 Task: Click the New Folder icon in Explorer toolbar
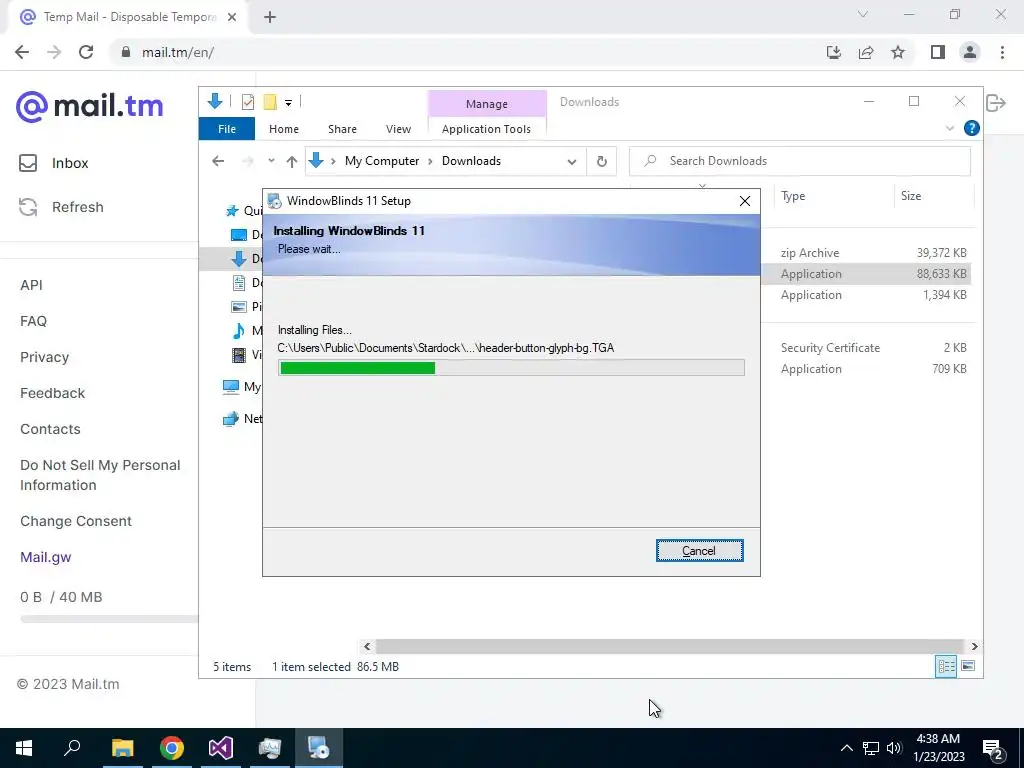(270, 102)
